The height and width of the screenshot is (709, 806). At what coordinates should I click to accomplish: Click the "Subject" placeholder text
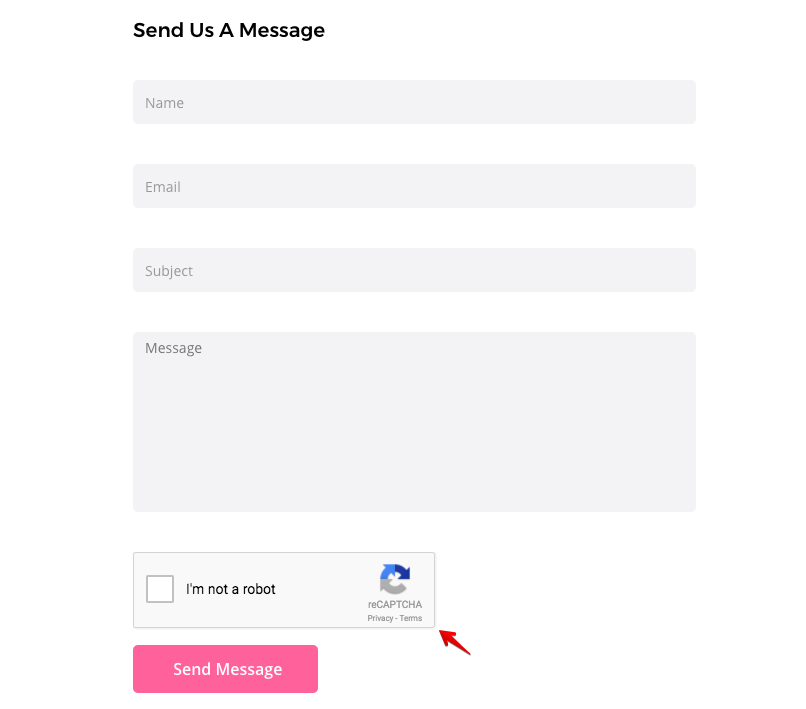pos(169,271)
